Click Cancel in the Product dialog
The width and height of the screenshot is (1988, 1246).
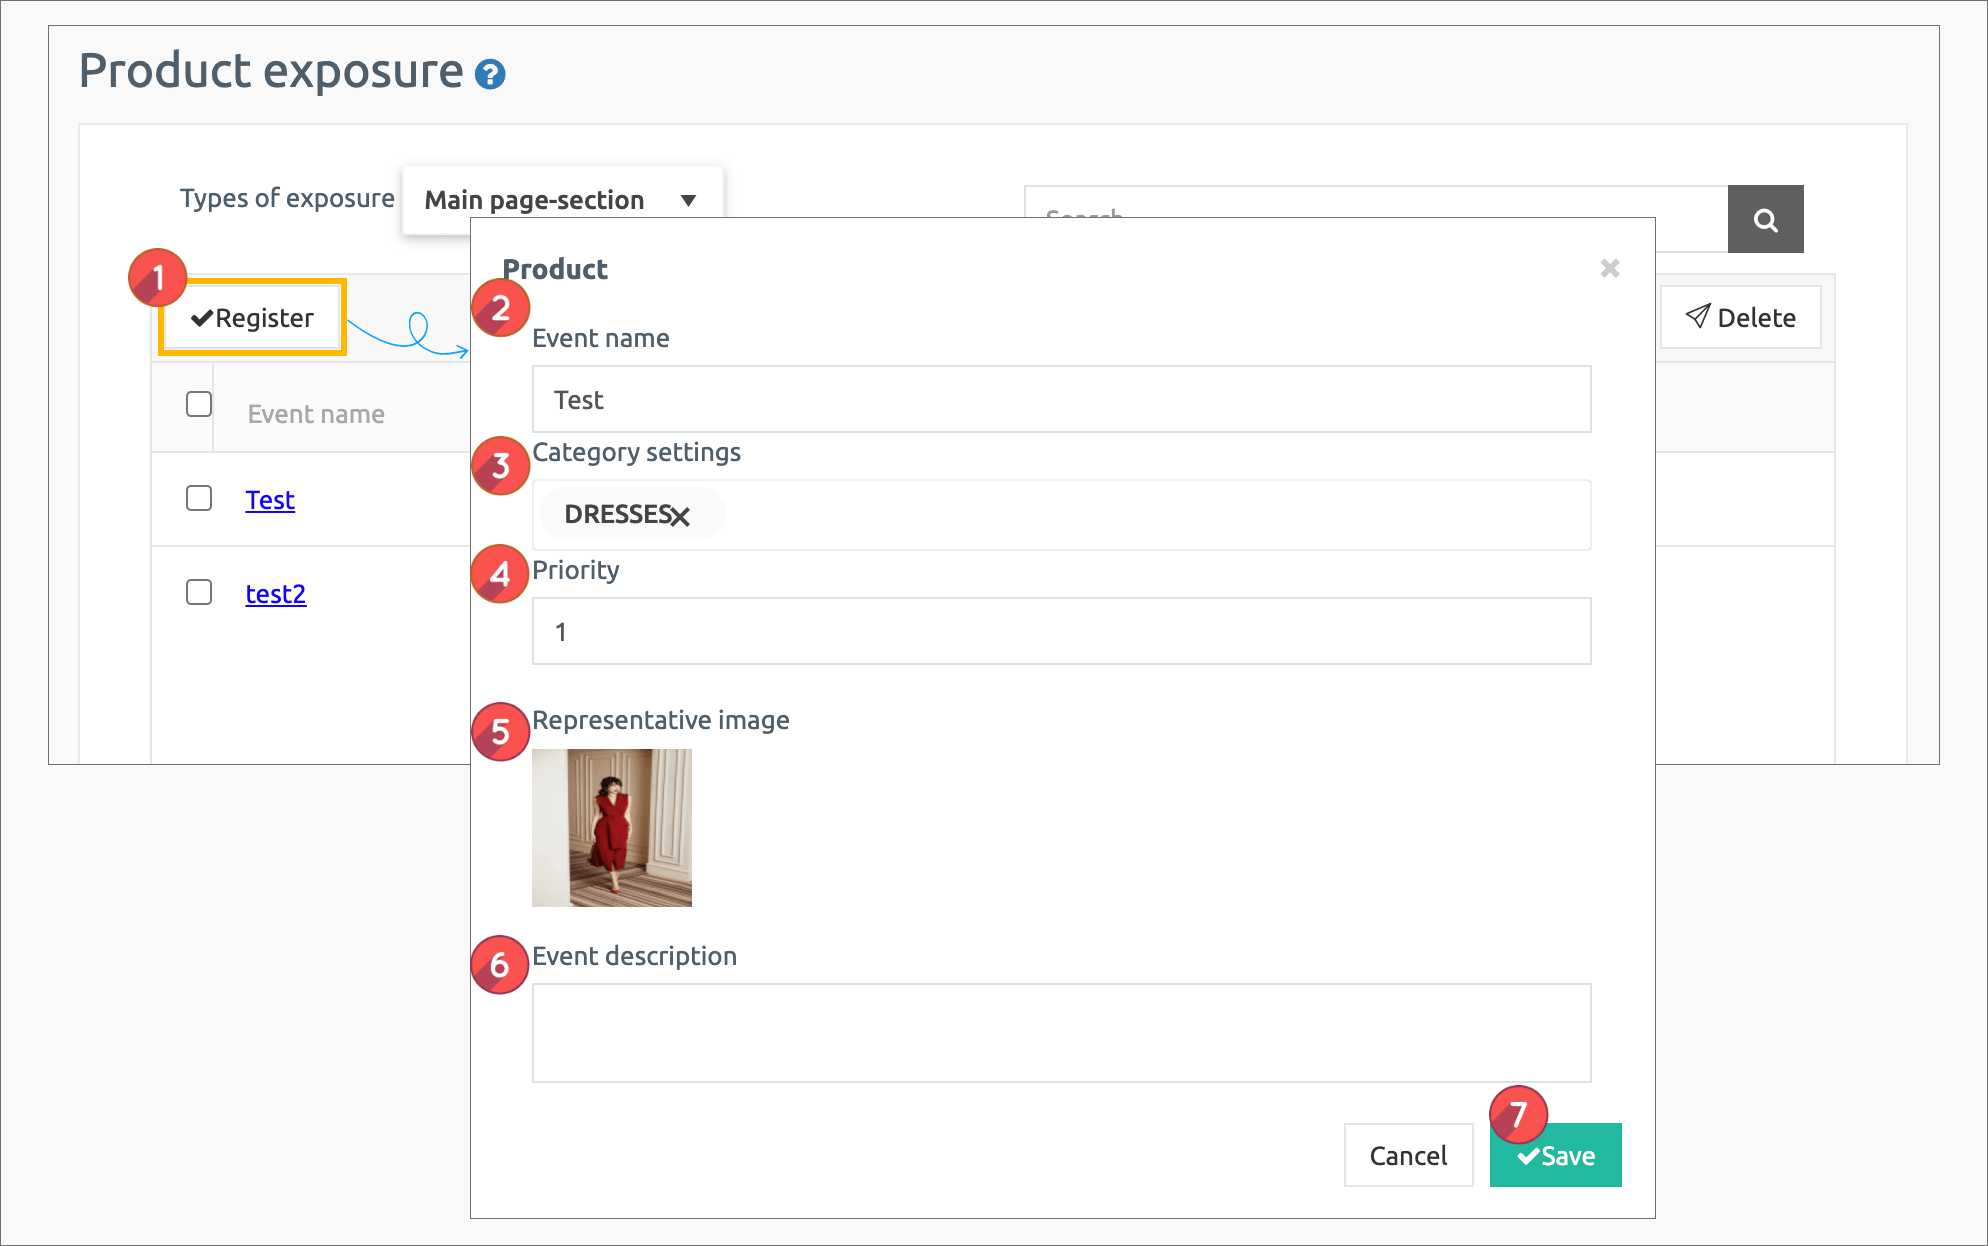(1408, 1155)
